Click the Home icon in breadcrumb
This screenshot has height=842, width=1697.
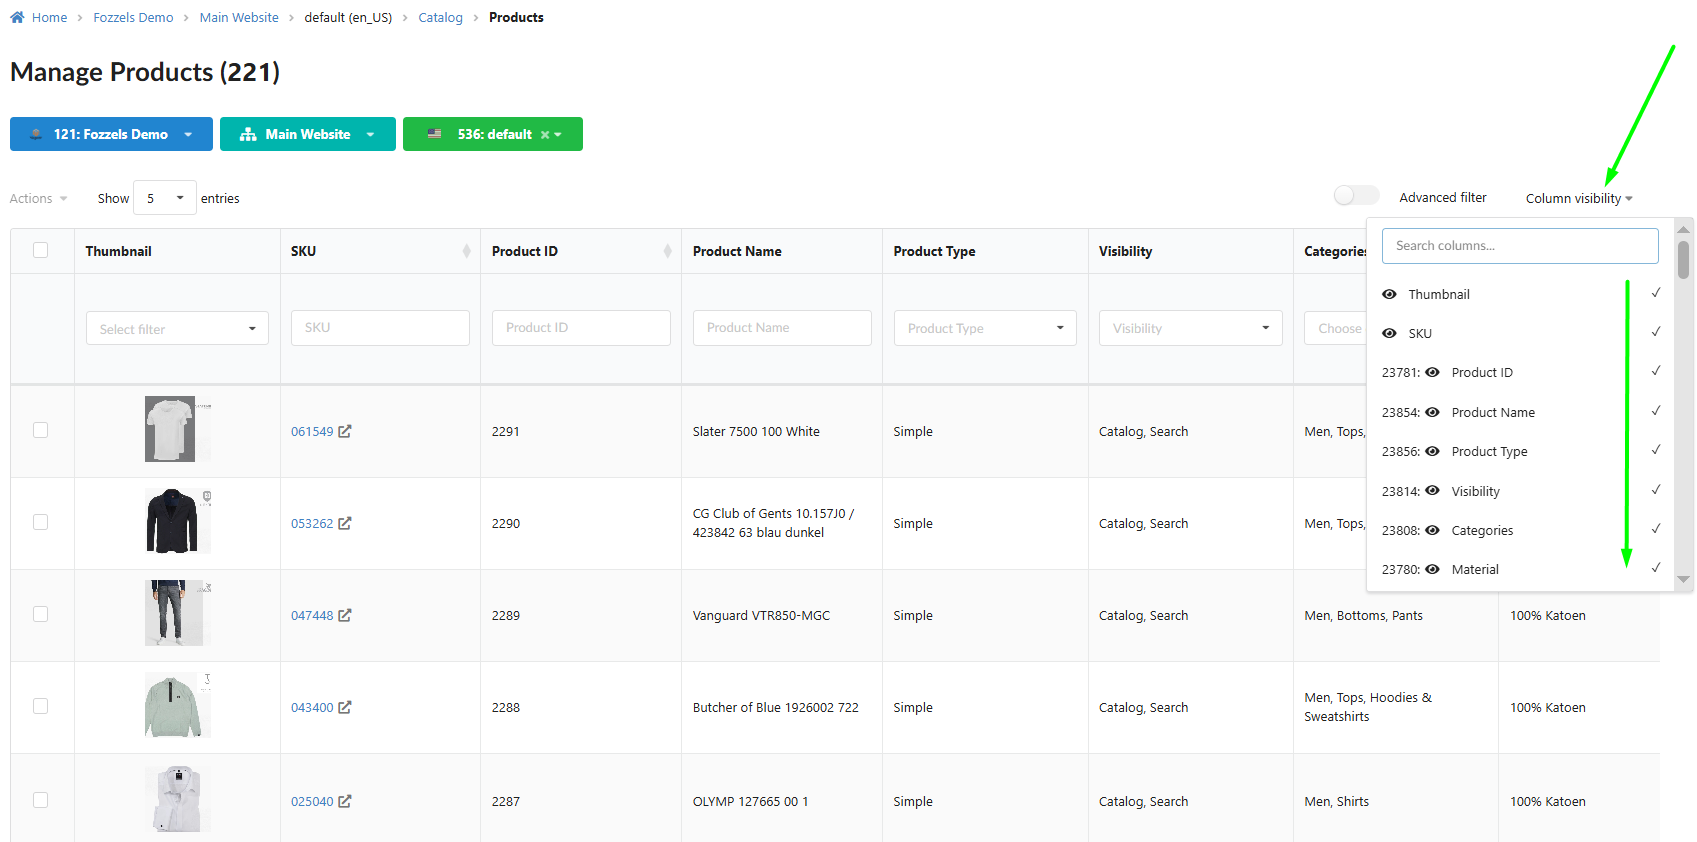[17, 17]
